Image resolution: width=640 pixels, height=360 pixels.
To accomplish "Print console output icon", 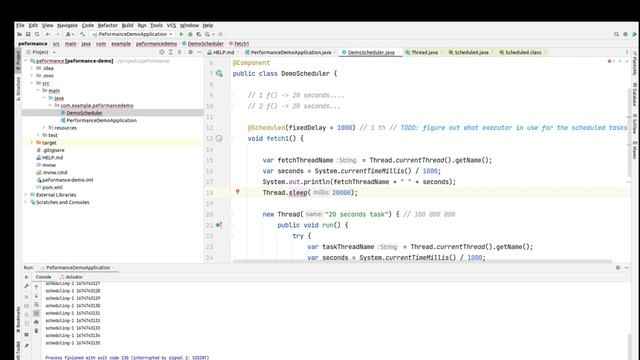I will [x=36, y=322].
